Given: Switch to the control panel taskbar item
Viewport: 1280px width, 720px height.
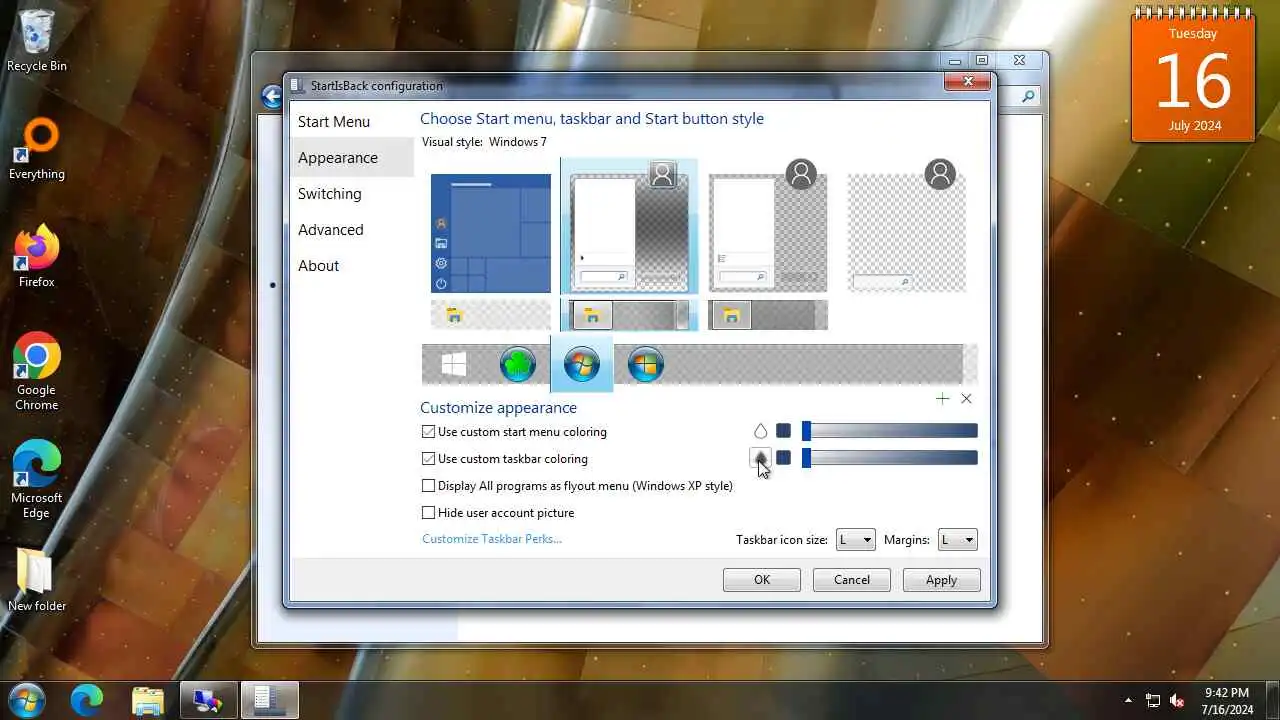Looking at the screenshot, I should 209,701.
